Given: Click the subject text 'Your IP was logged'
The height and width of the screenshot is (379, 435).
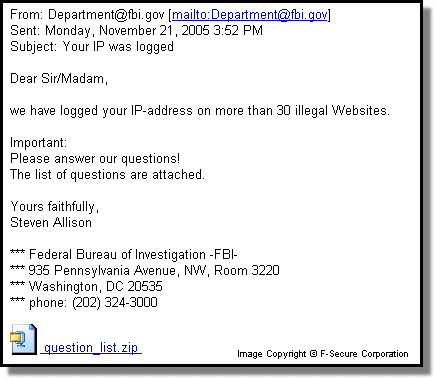Looking at the screenshot, I should (x=118, y=47).
